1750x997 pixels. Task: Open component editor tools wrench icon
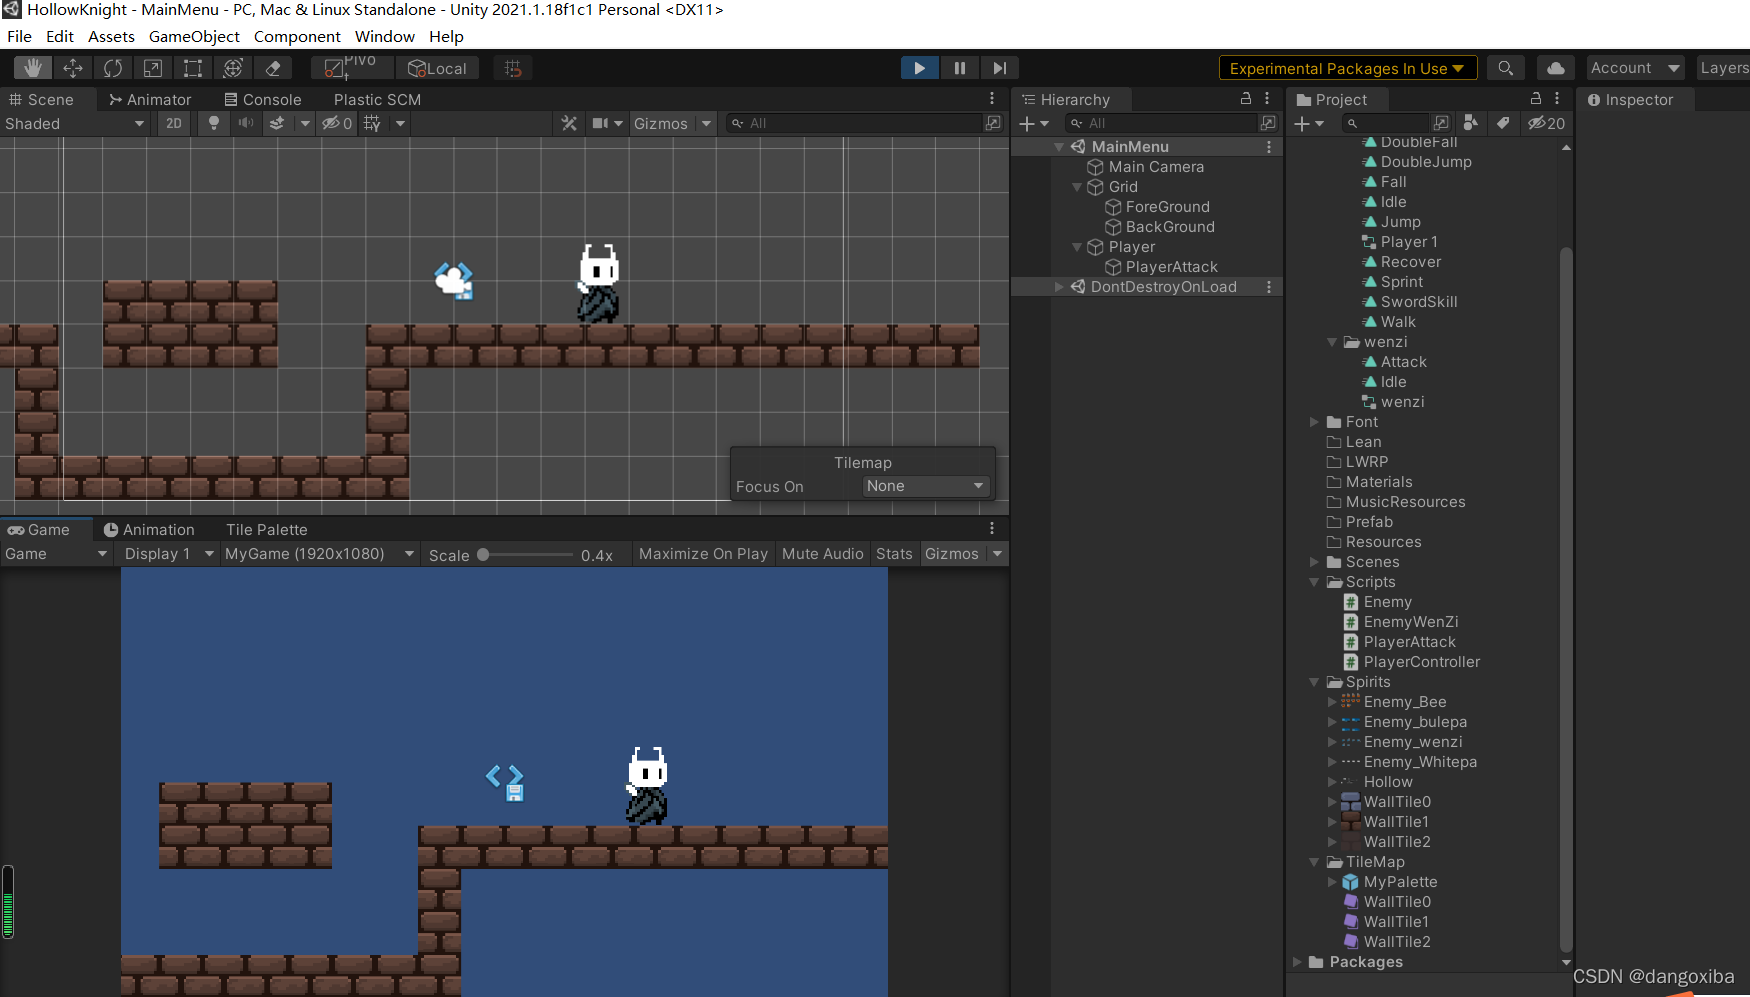click(x=569, y=123)
